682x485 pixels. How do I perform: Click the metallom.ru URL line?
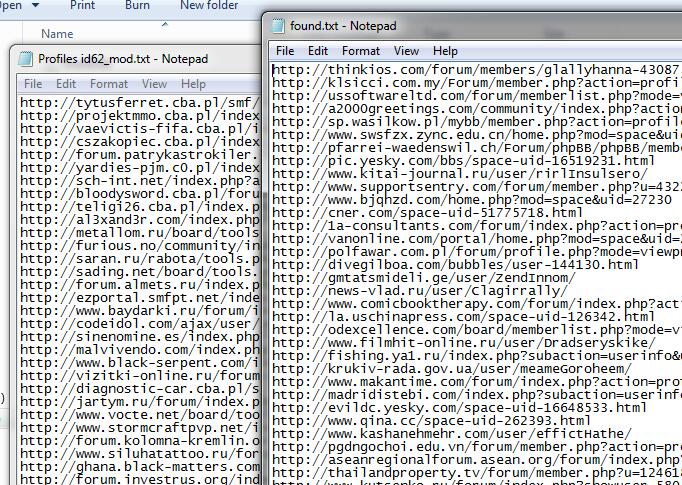point(140,233)
